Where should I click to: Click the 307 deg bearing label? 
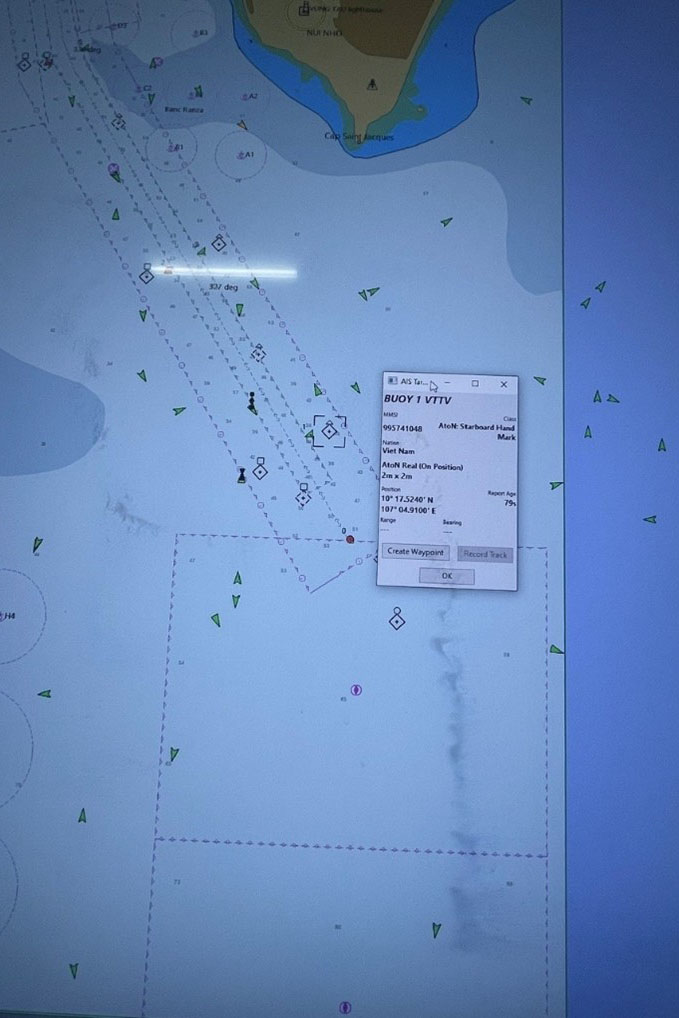[223, 287]
